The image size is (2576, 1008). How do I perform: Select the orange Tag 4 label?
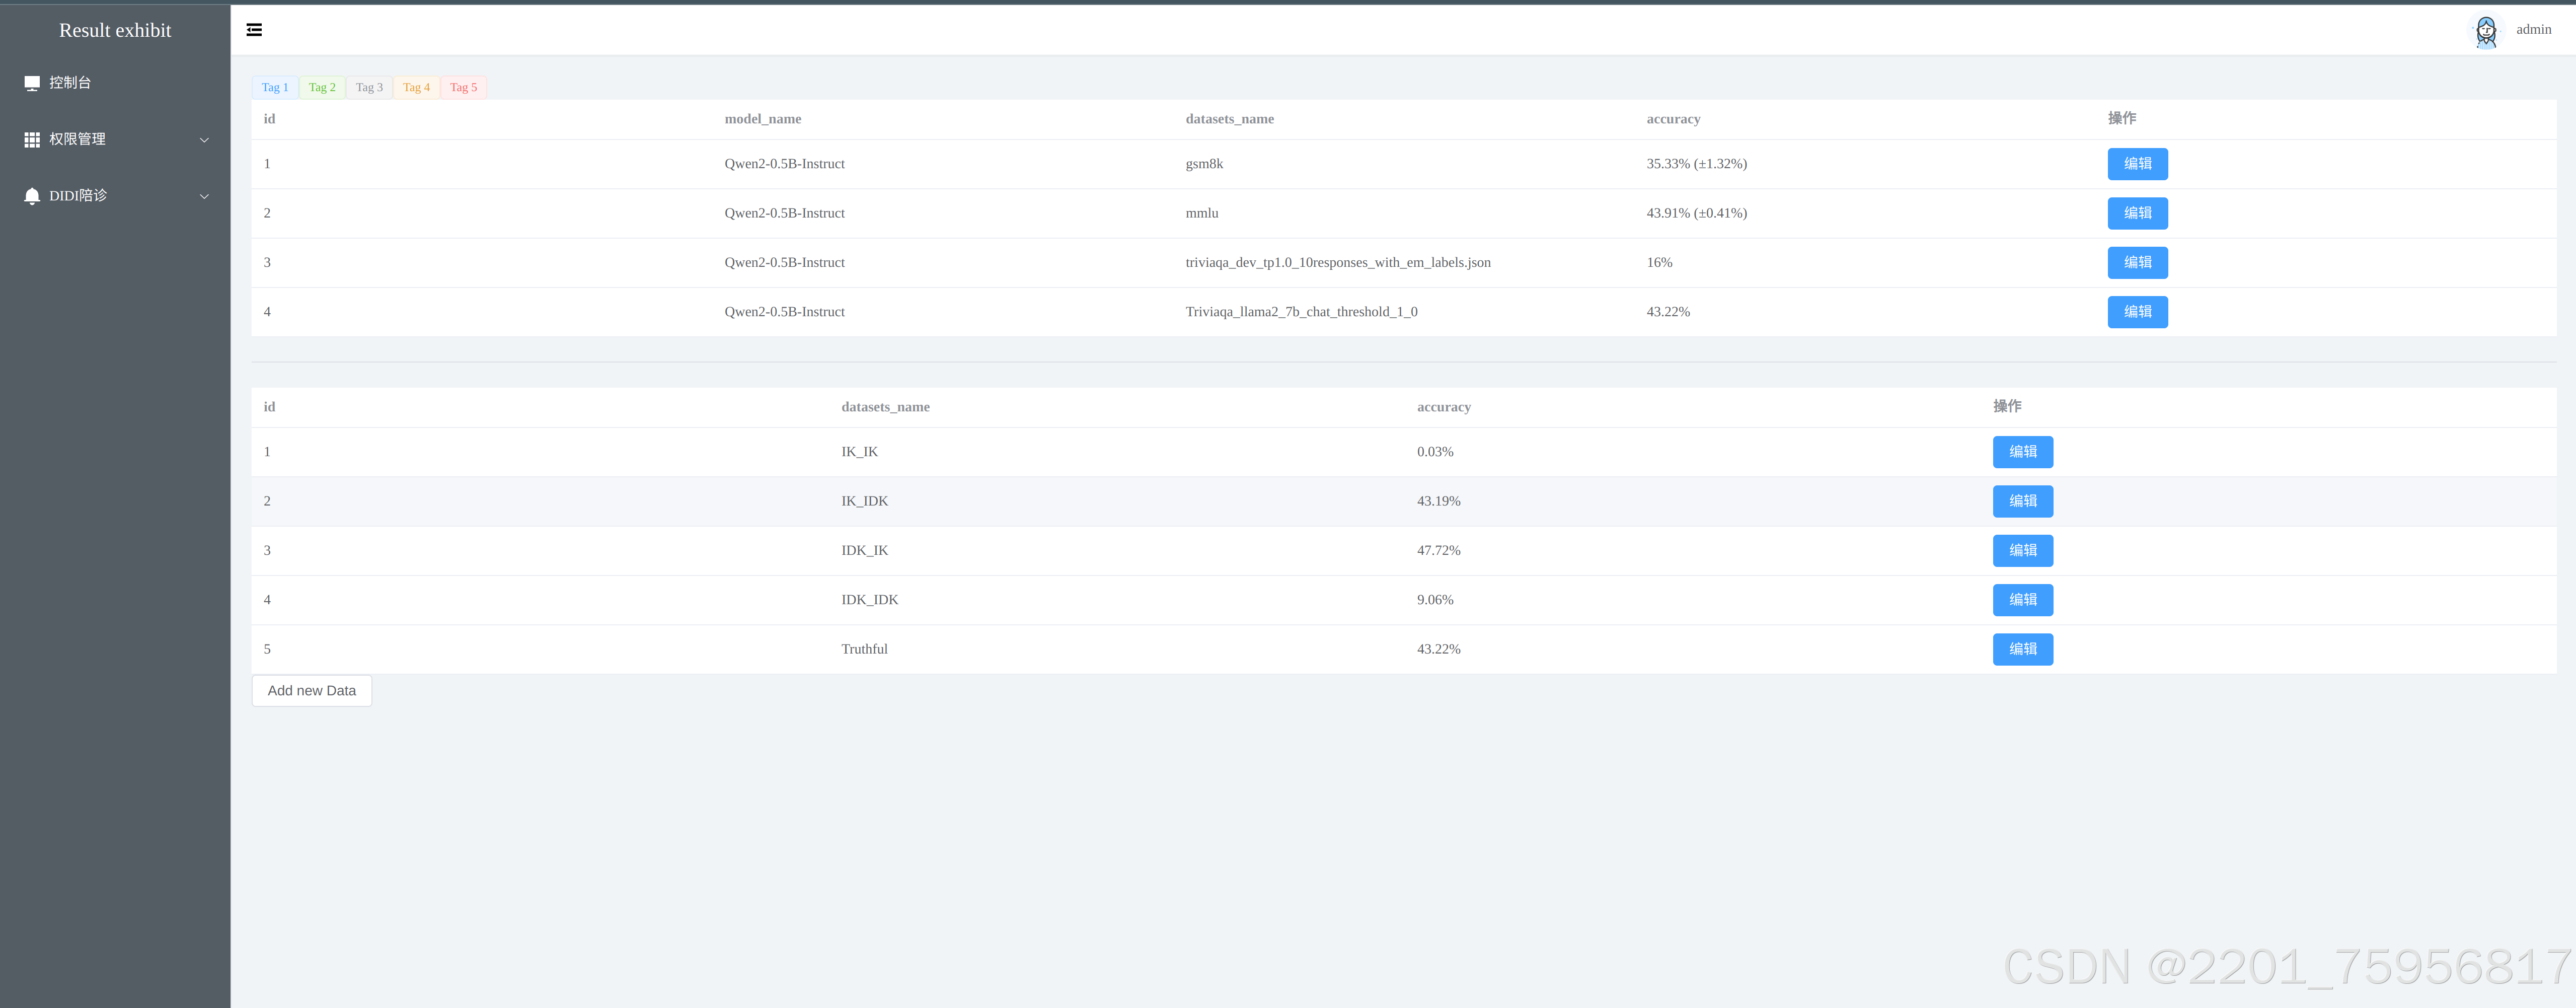(416, 87)
